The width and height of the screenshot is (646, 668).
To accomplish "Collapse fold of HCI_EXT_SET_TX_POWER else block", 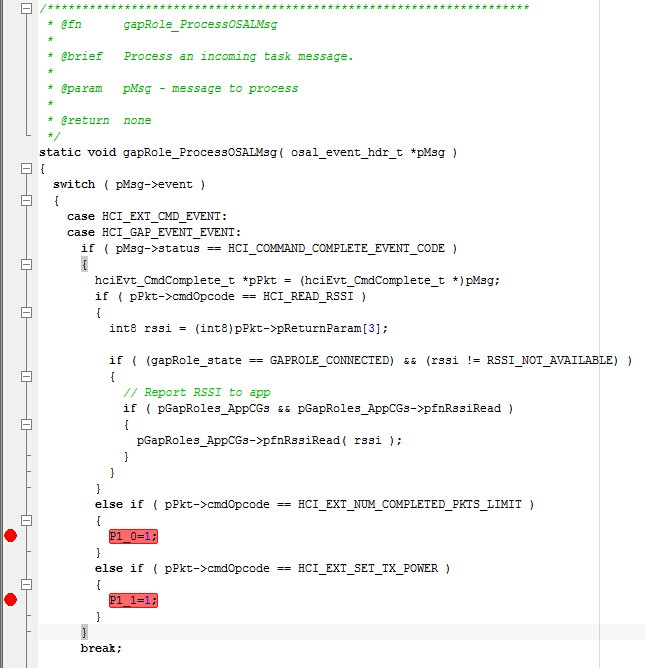I will [26, 584].
